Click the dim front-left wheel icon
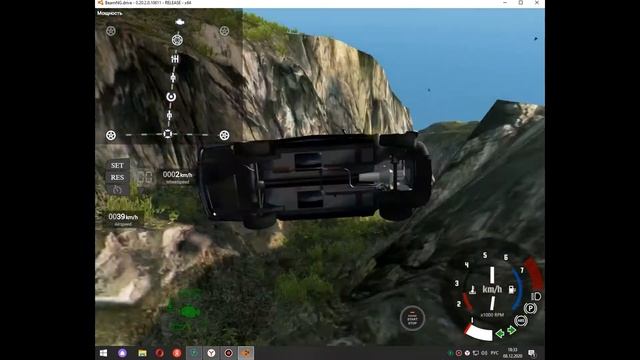The width and height of the screenshot is (640, 360). [111, 31]
